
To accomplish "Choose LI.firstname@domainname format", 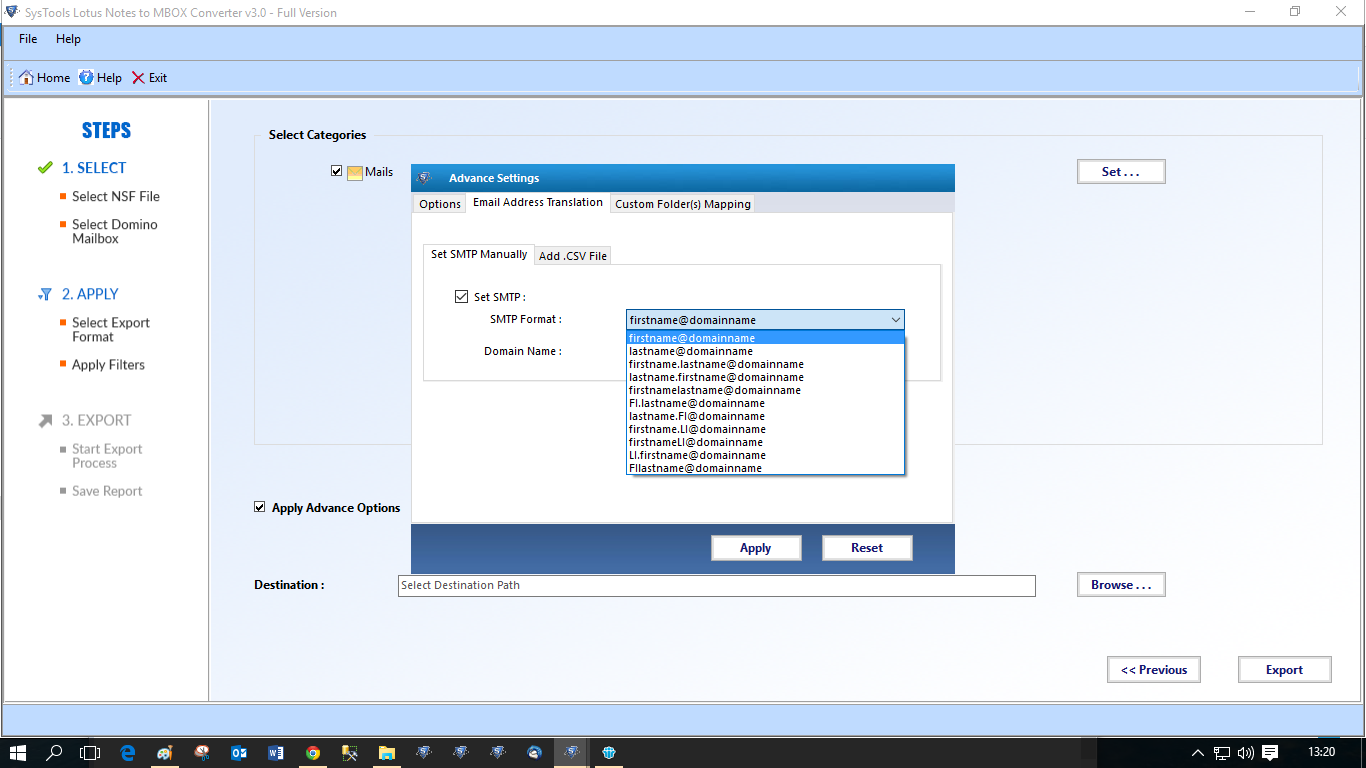I will tap(765, 455).
